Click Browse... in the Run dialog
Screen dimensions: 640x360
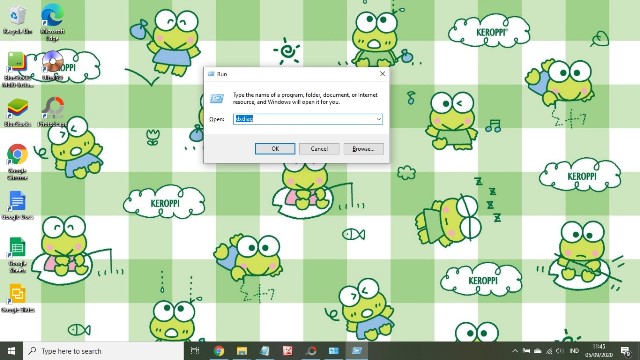(363, 149)
